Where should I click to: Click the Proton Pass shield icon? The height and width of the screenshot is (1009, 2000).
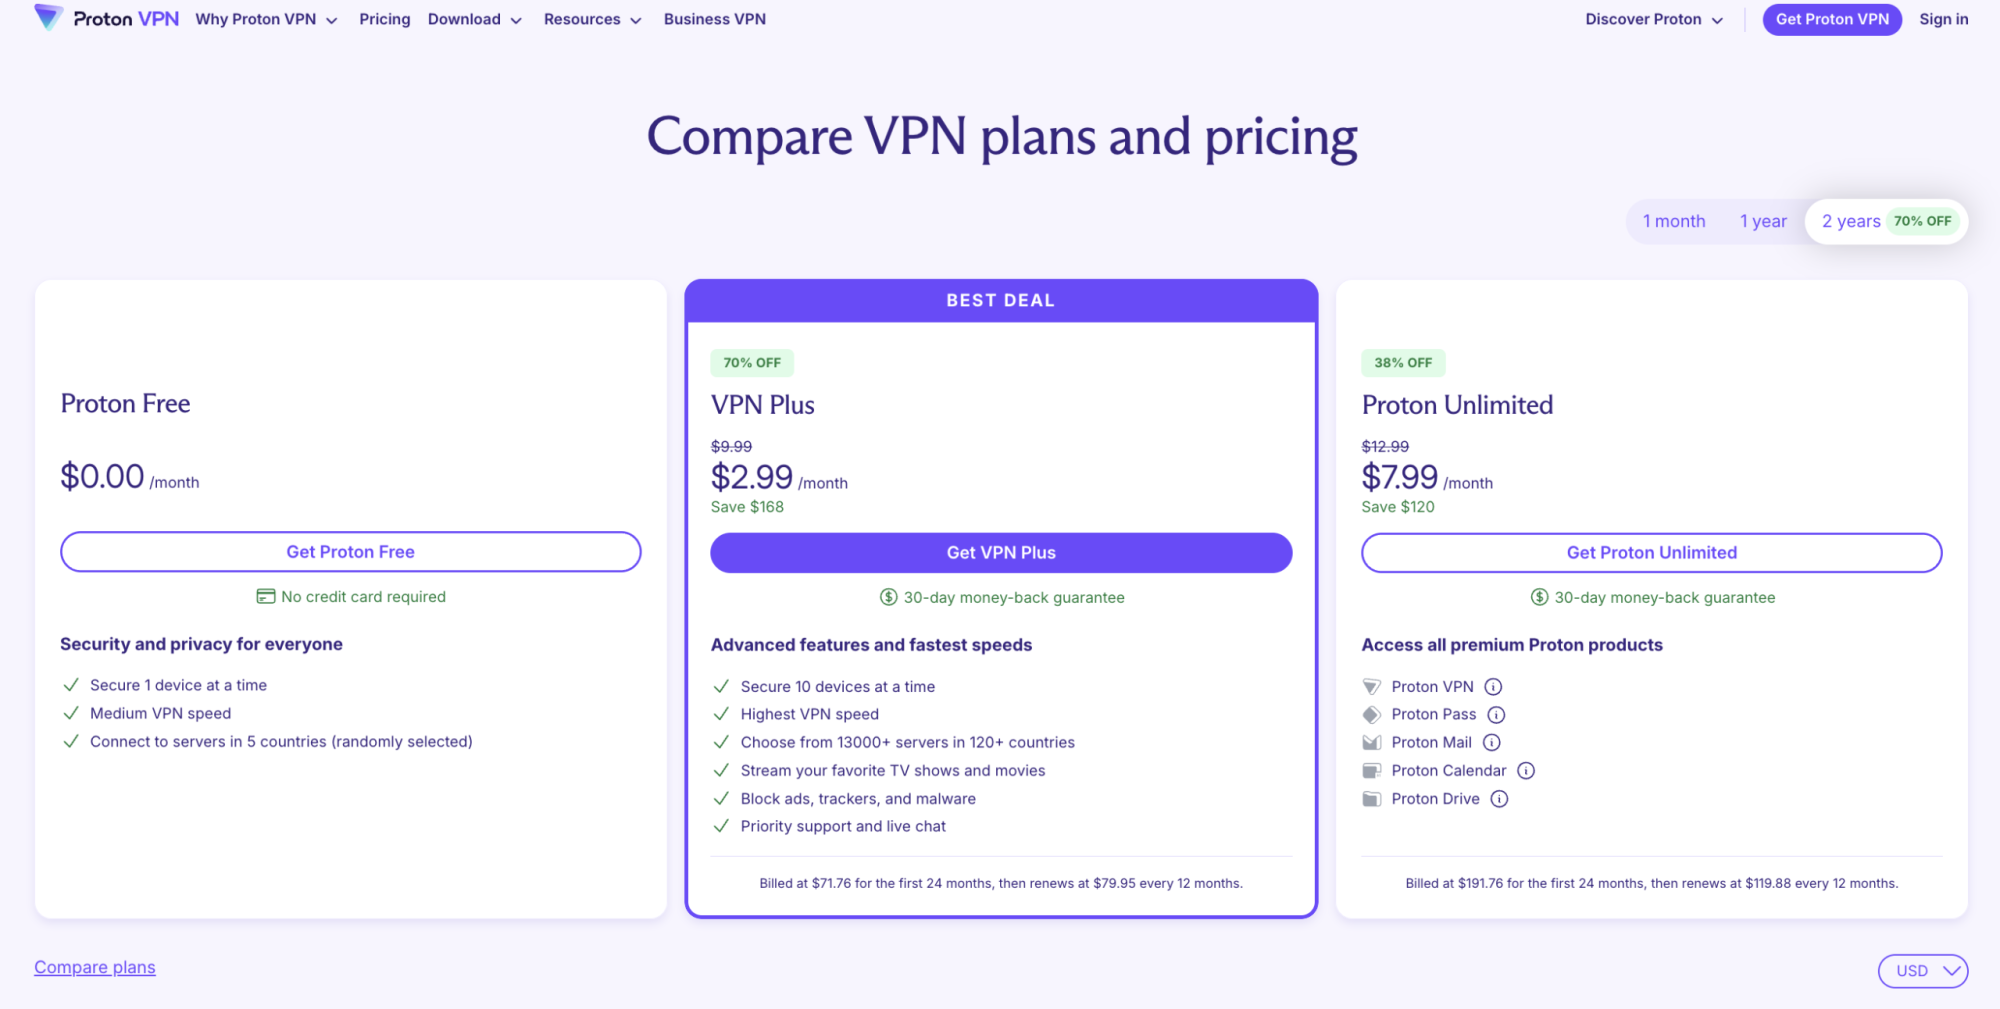(x=1370, y=714)
